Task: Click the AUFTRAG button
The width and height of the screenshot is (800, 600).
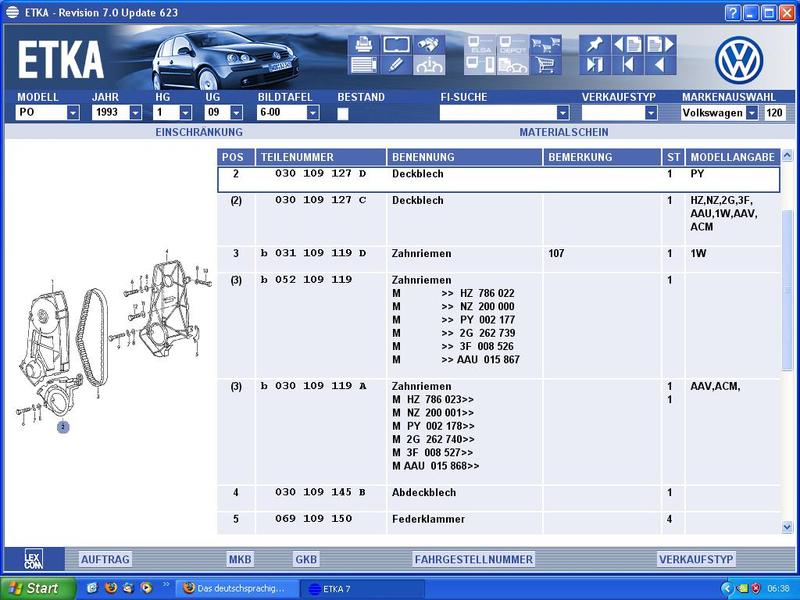Action: tap(105, 559)
